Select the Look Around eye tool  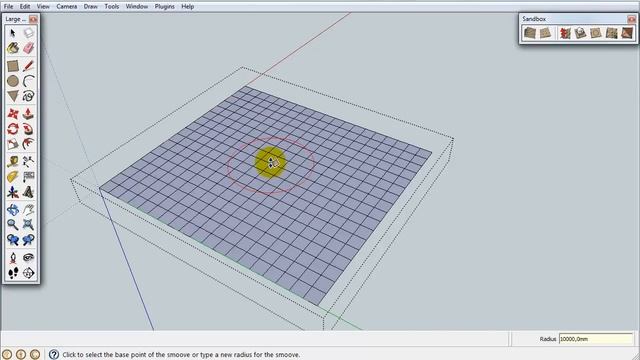pos(28,258)
